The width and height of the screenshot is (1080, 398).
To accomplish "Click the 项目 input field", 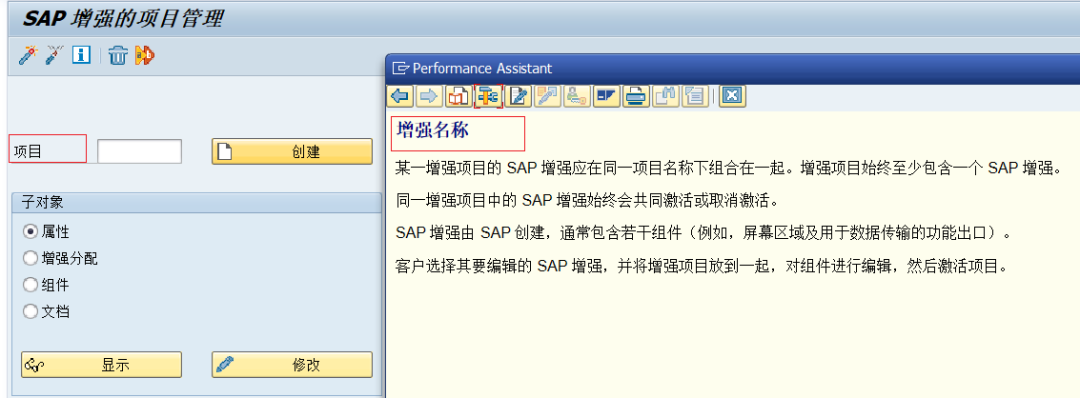I will [x=140, y=151].
